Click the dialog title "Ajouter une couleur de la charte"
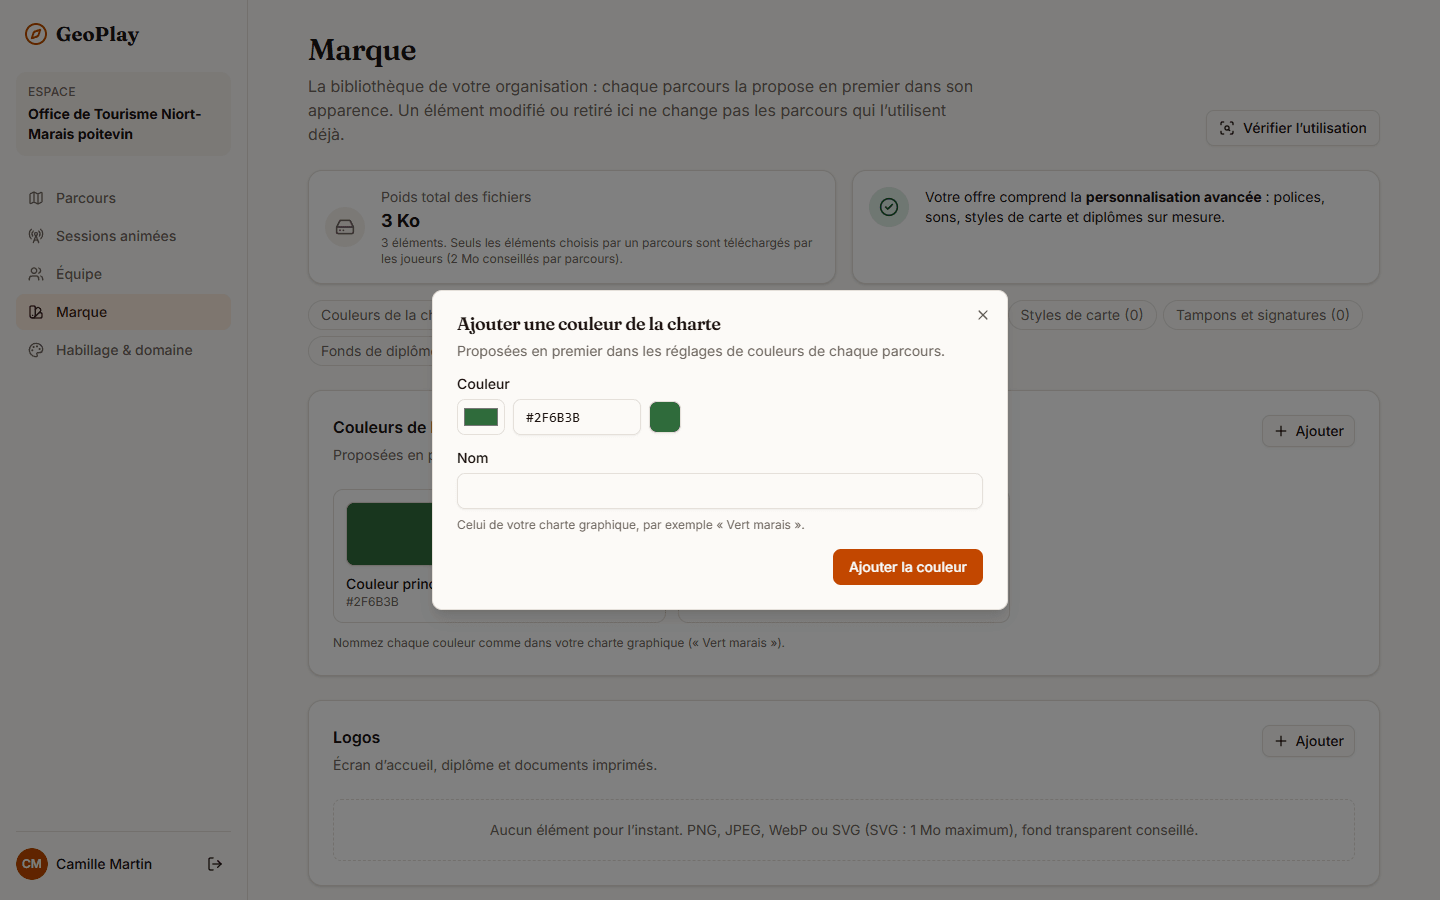 coord(589,324)
